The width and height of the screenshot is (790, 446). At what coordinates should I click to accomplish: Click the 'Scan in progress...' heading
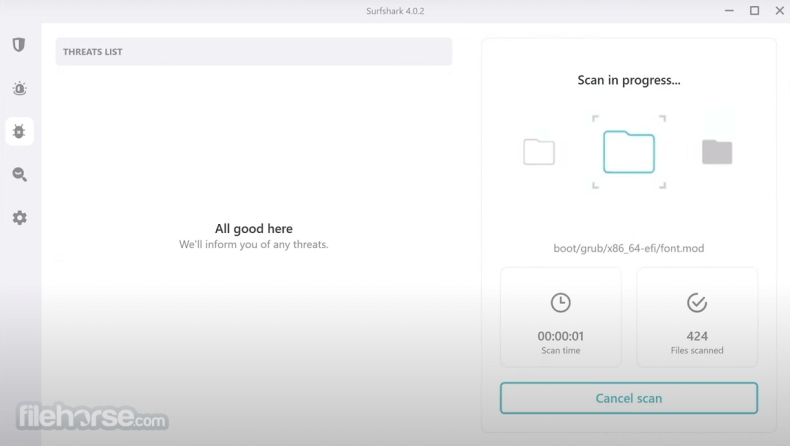628,80
